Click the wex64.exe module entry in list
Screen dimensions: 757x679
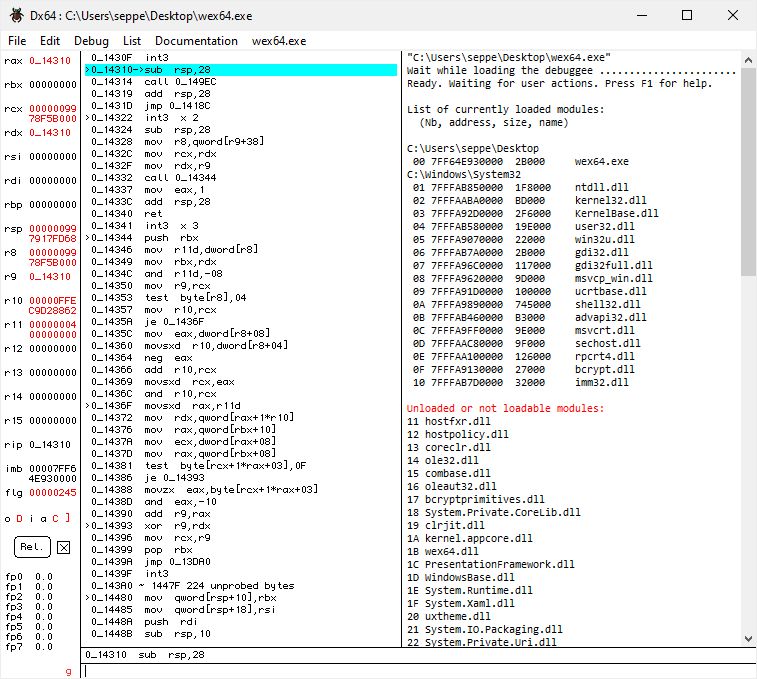520,161
